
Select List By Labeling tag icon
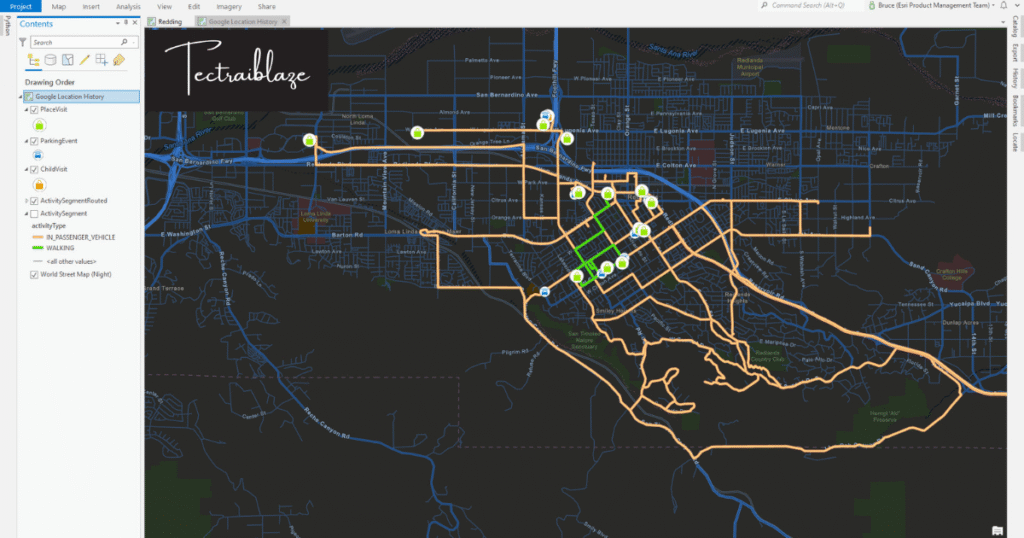click(x=119, y=60)
